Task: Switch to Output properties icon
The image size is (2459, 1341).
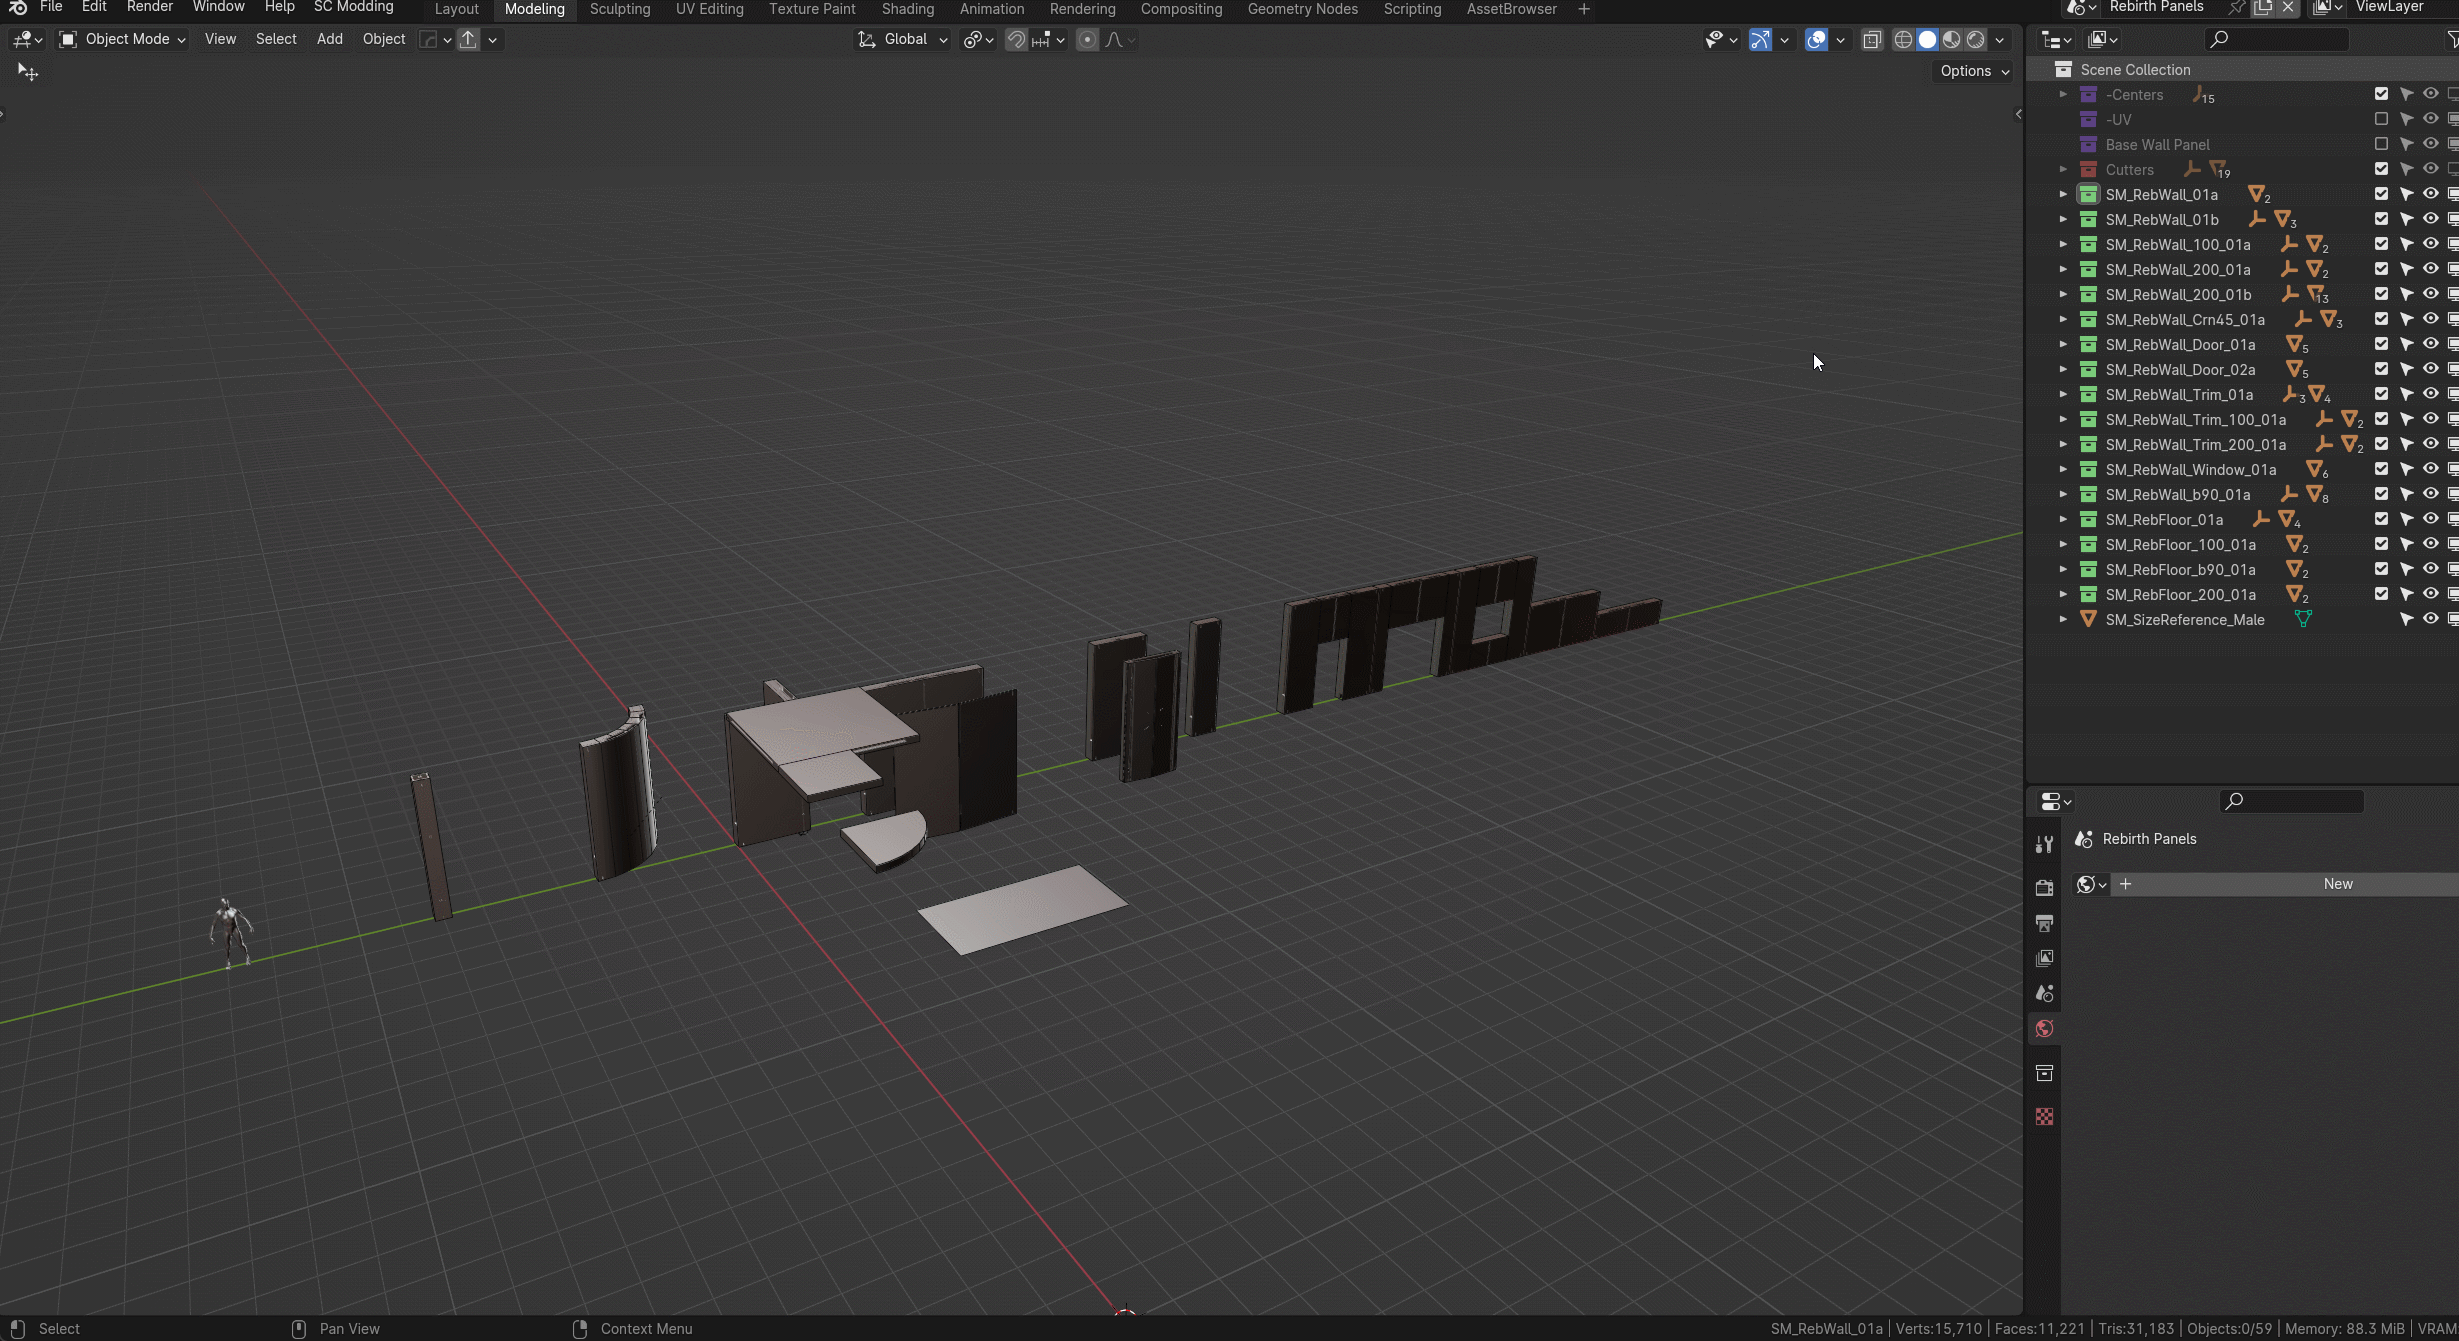Action: point(2044,922)
